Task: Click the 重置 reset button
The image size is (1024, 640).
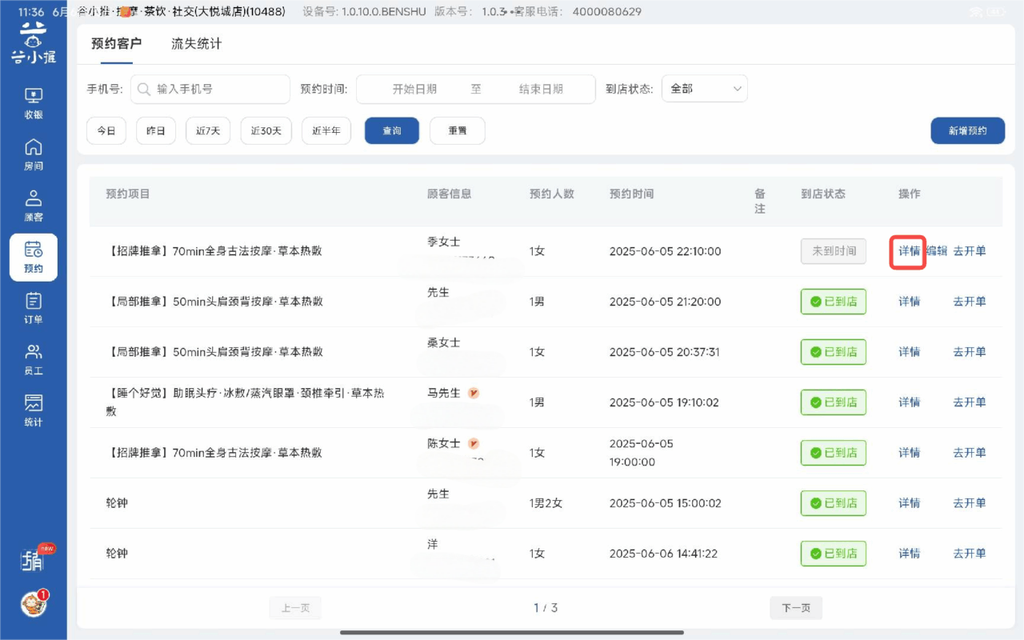Action: pyautogui.click(x=457, y=131)
